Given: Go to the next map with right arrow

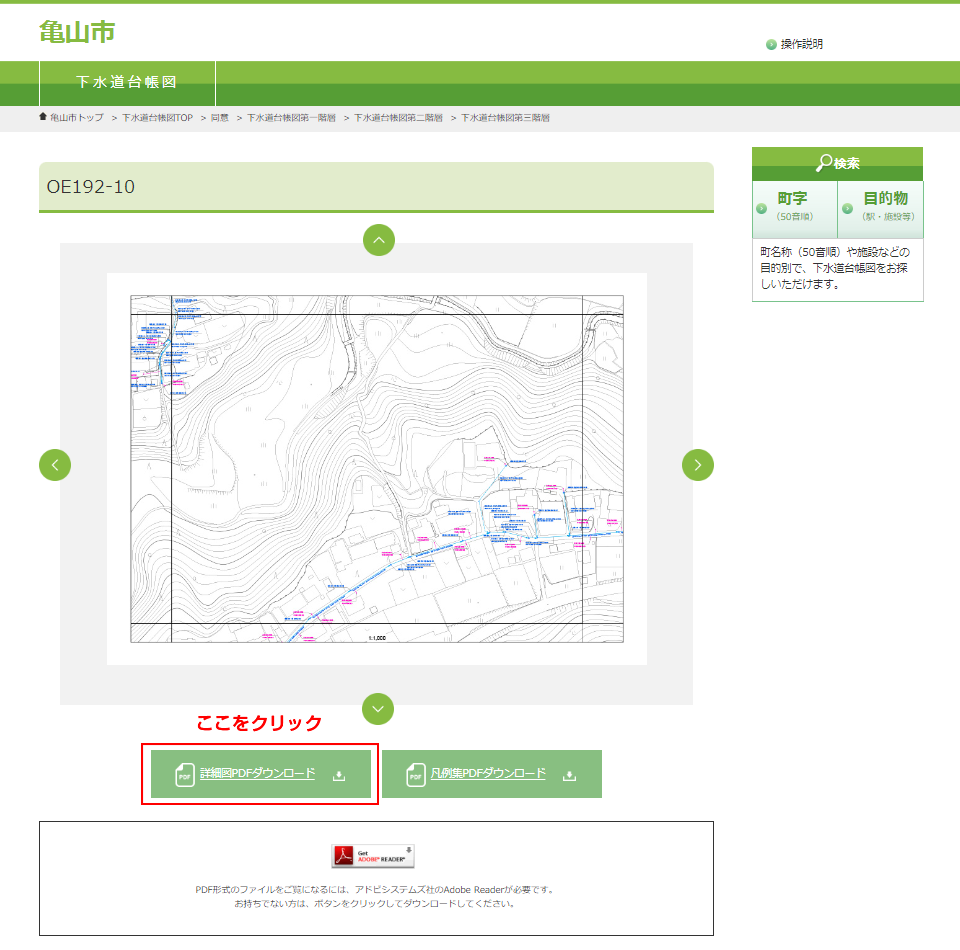Looking at the screenshot, I should [698, 465].
